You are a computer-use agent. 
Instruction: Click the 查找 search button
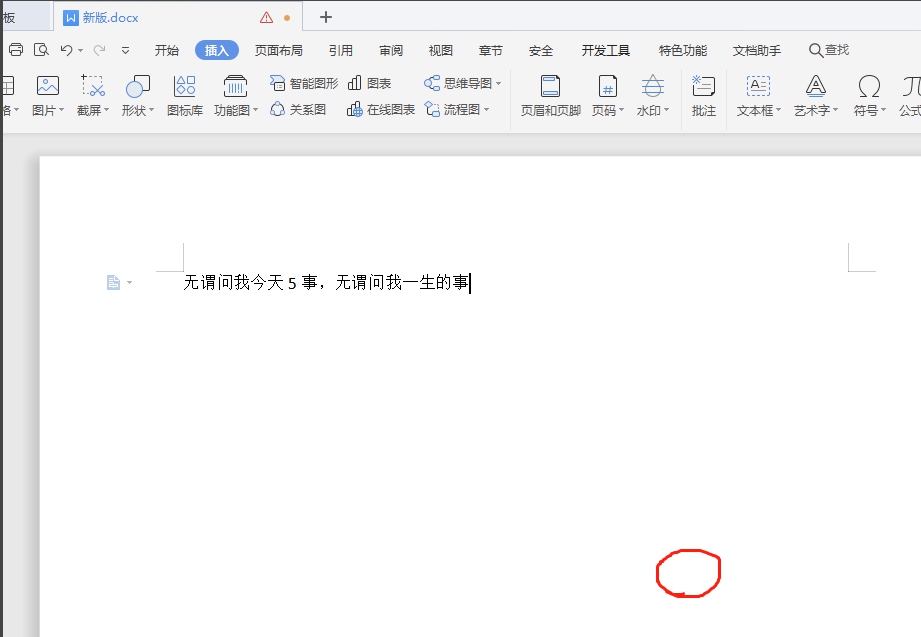(x=828, y=50)
